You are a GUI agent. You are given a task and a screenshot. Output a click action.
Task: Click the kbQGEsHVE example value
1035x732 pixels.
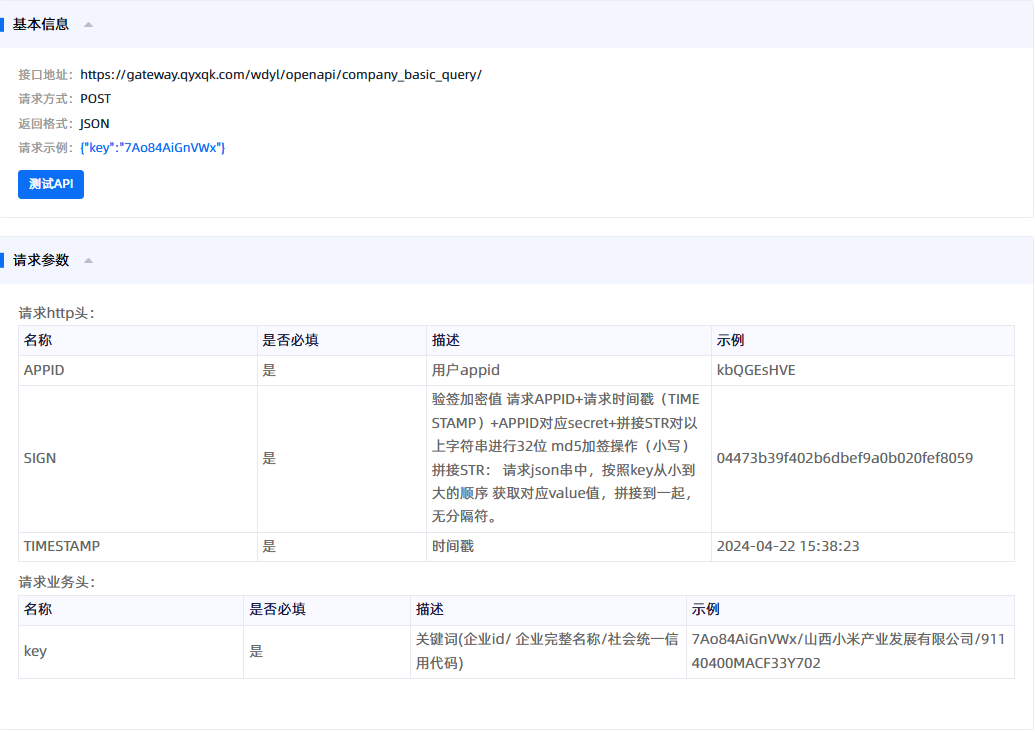click(756, 370)
